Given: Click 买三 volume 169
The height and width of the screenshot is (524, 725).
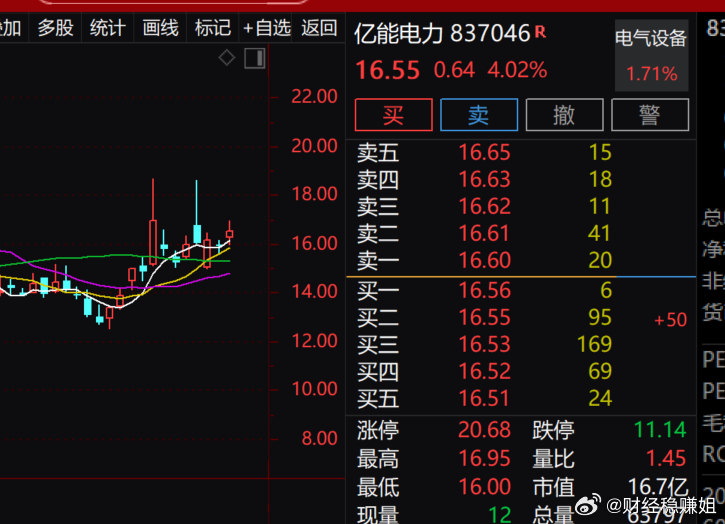Looking at the screenshot, I should (595, 344).
